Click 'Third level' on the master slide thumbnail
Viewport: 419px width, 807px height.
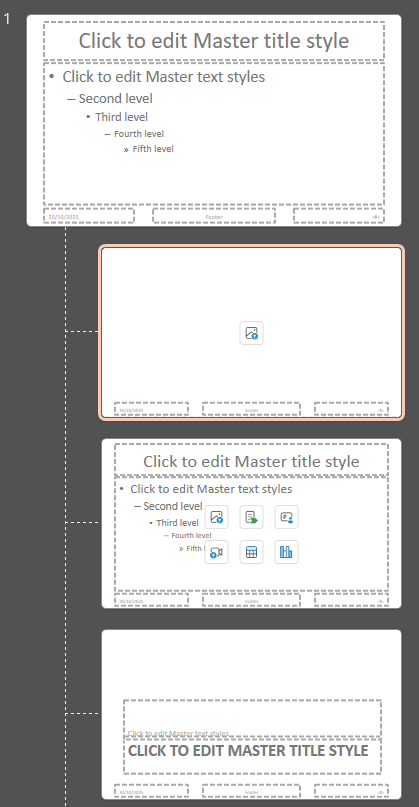pos(121,117)
